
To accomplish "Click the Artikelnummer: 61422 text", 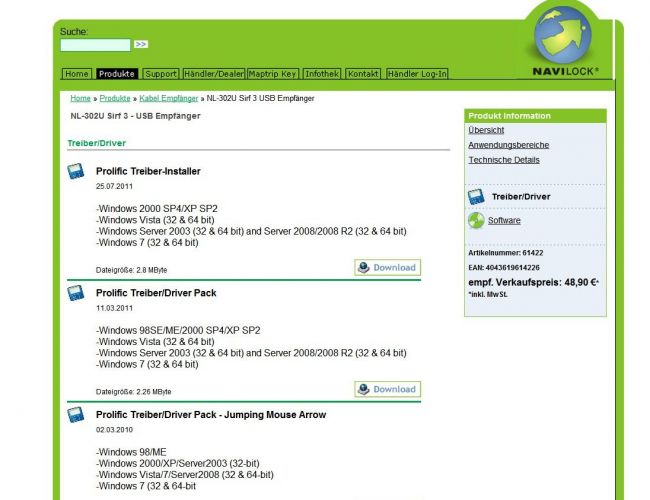I will pos(506,253).
